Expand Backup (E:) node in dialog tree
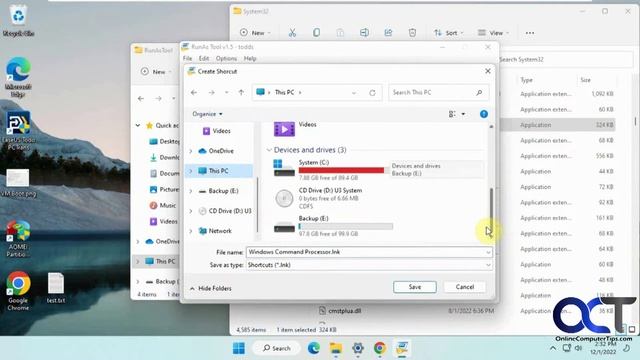Viewport: 640px width, 360px height. click(191, 191)
